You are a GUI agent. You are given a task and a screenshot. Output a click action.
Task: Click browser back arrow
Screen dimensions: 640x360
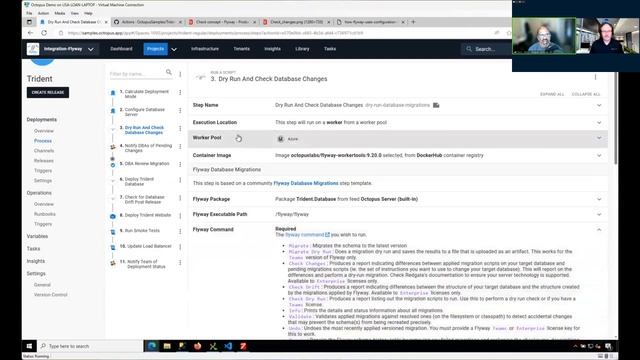click(31, 33)
